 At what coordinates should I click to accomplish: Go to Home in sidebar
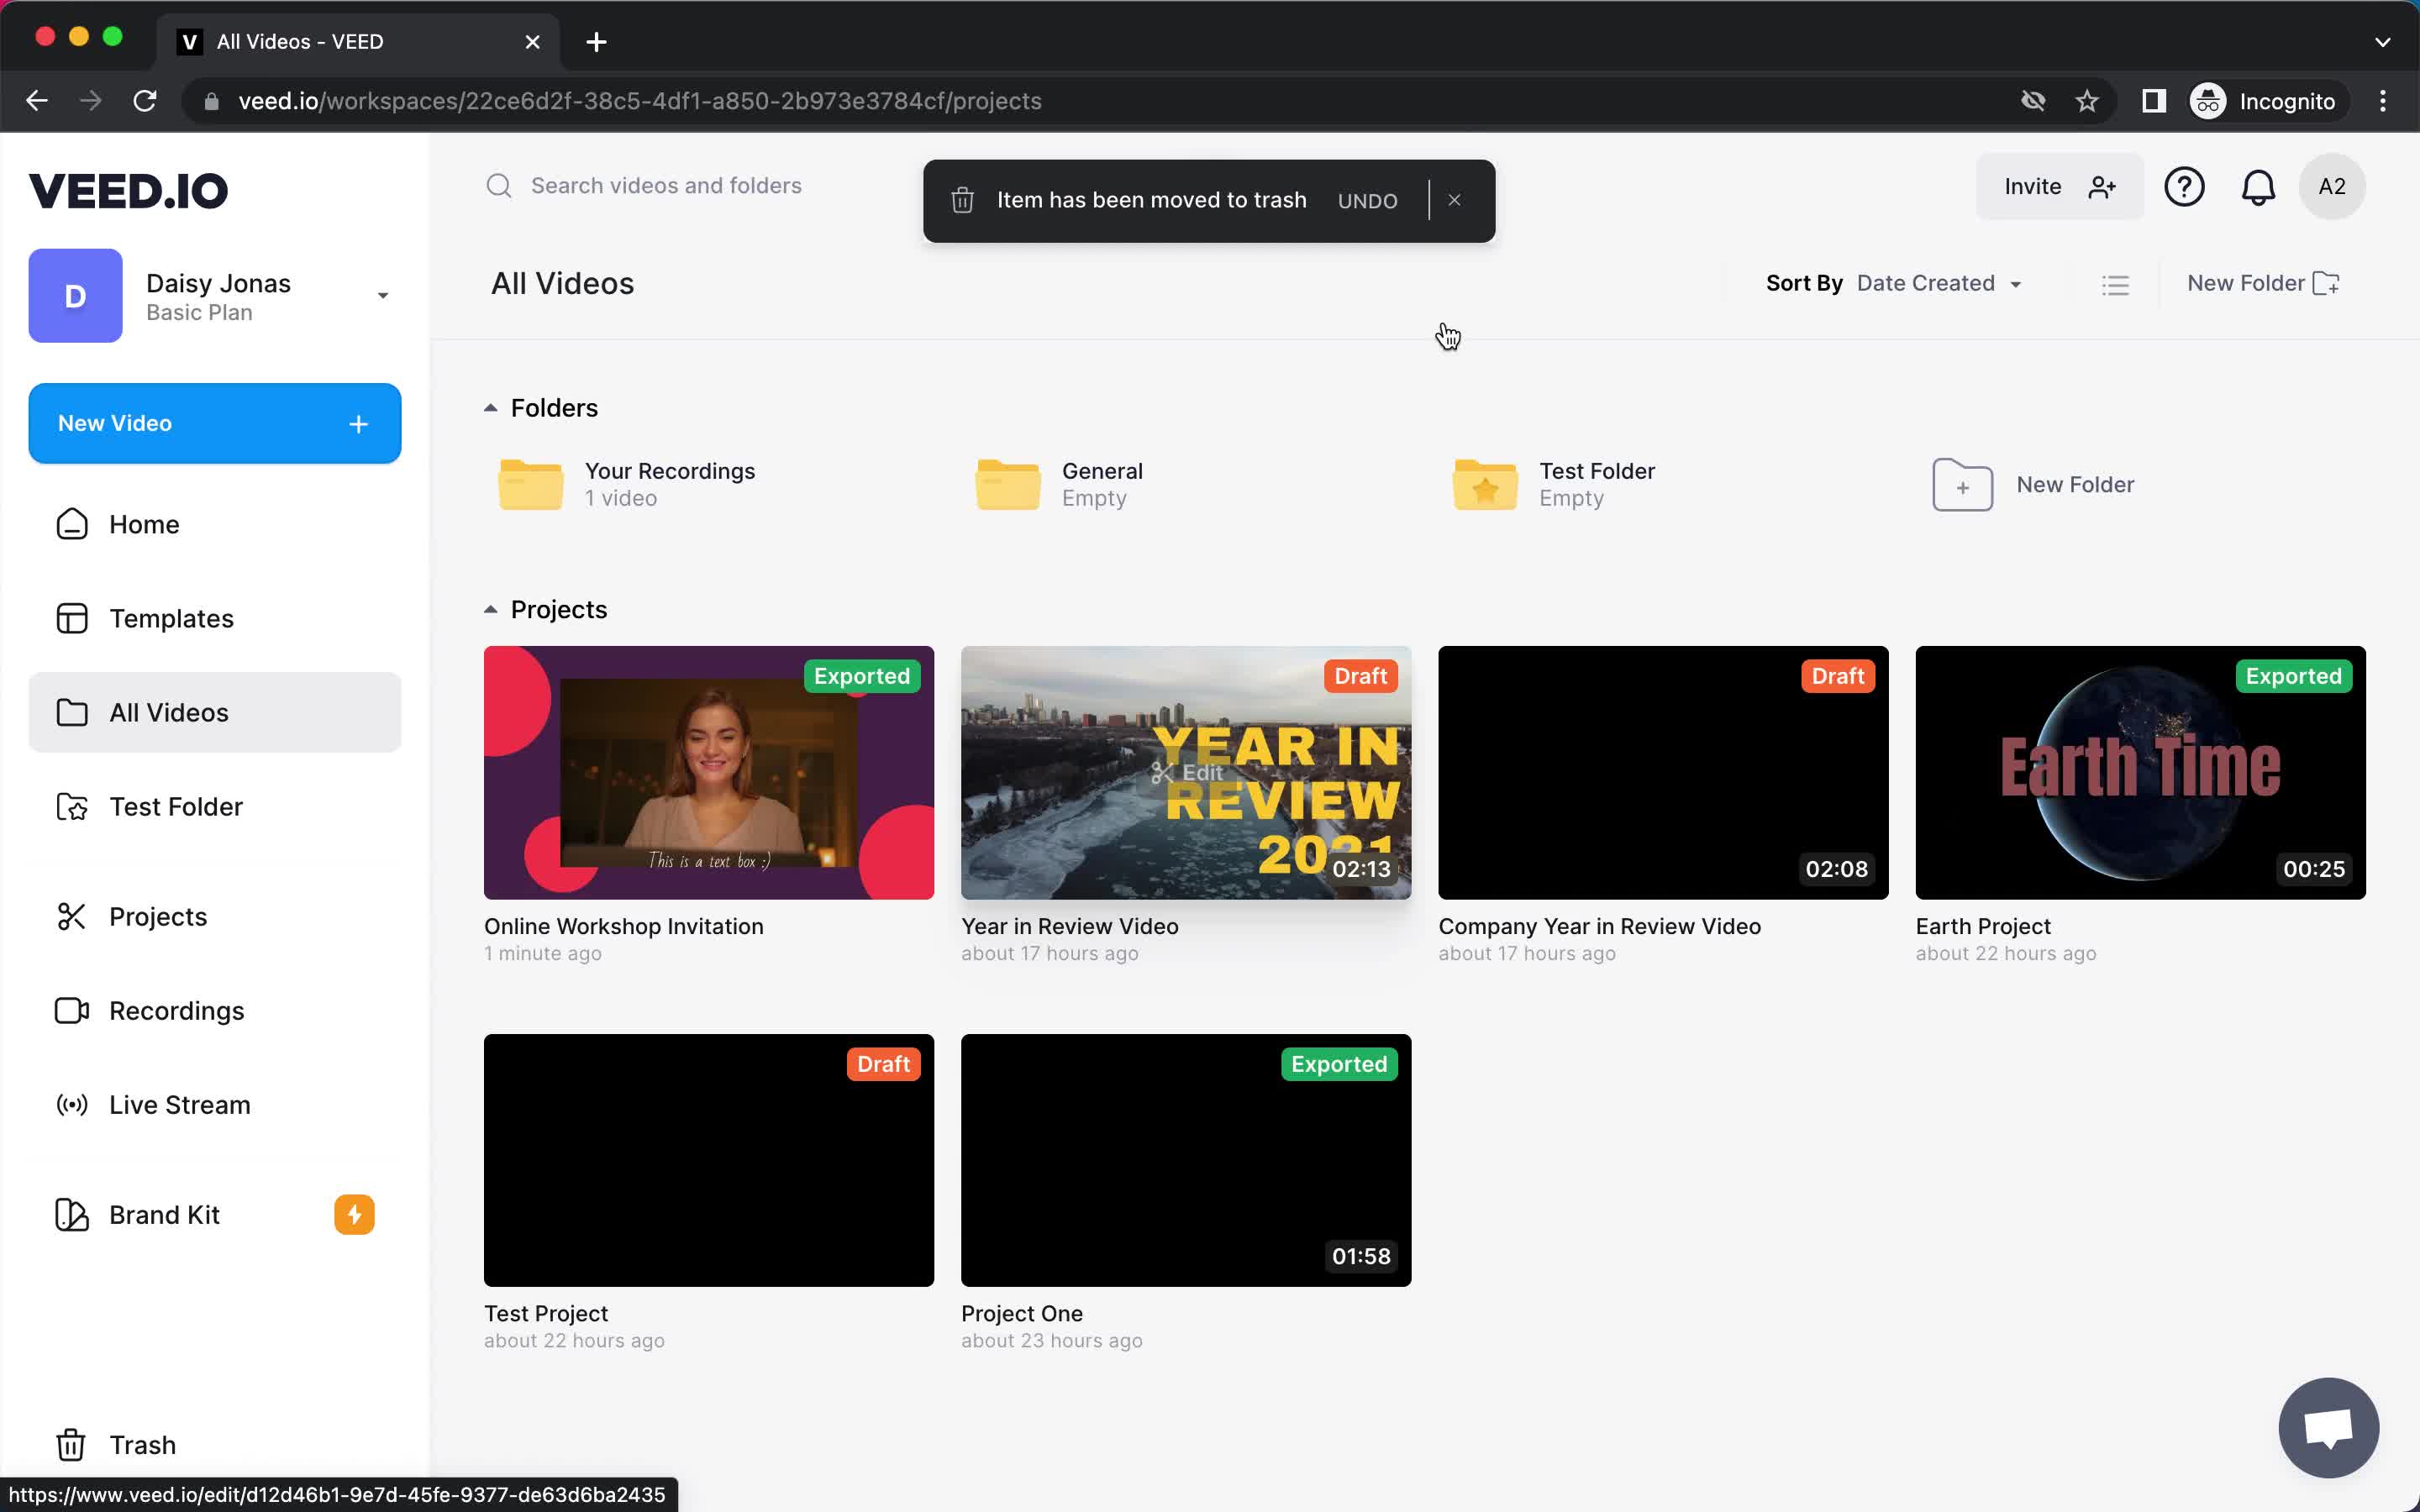coord(215,525)
